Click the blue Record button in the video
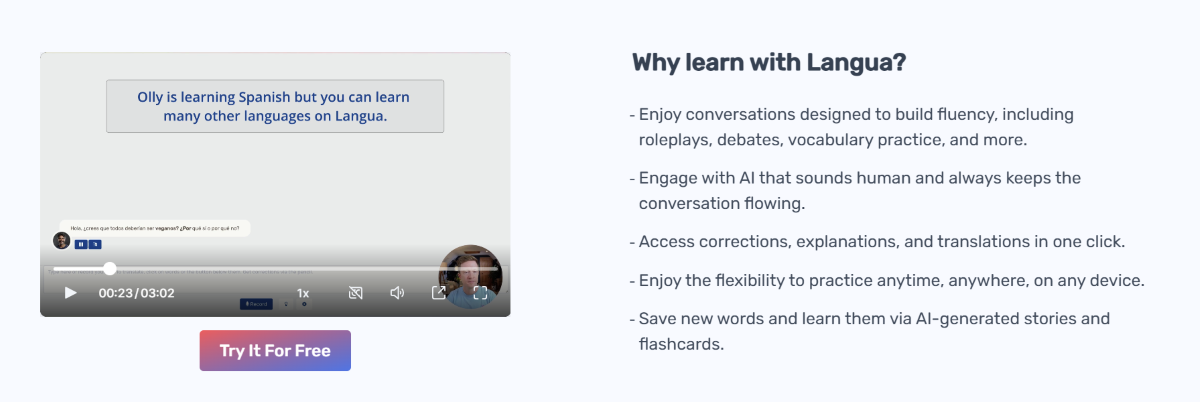 tap(256, 303)
